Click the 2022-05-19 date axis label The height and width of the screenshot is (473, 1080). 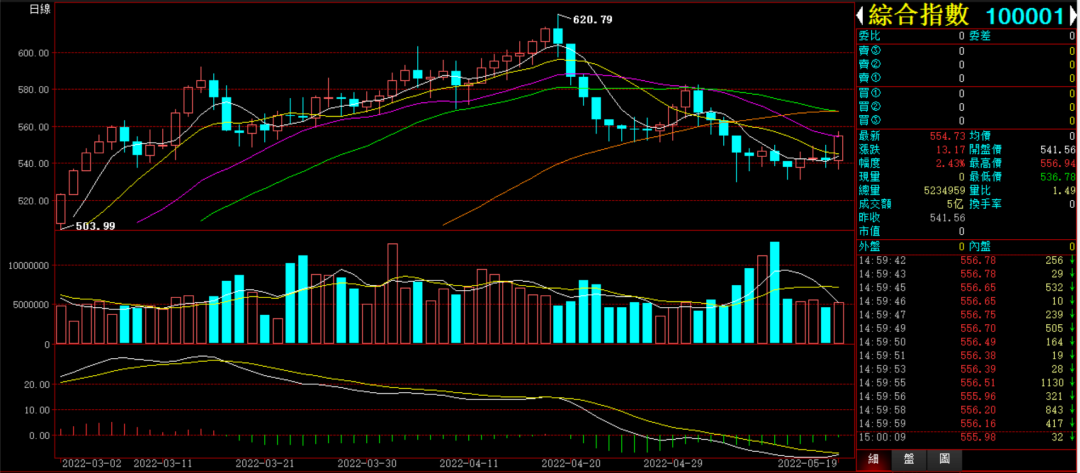(807, 463)
